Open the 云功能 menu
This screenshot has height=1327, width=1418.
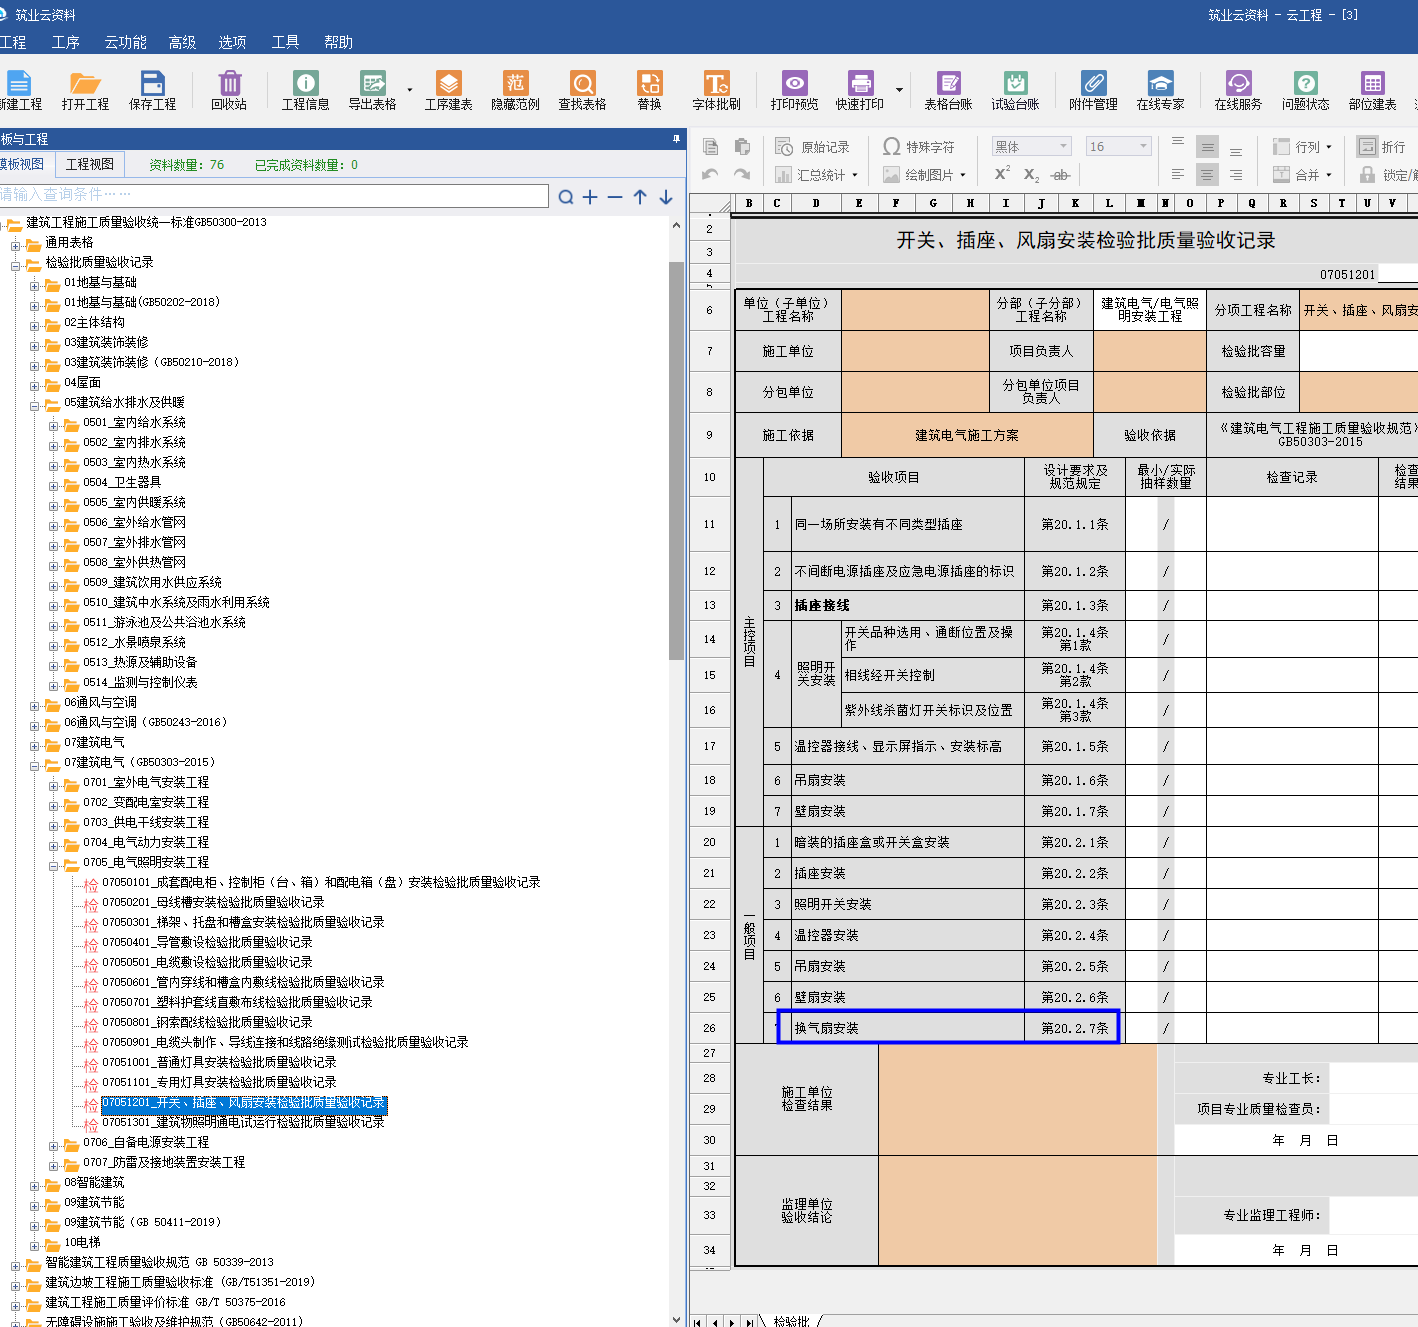click(125, 42)
